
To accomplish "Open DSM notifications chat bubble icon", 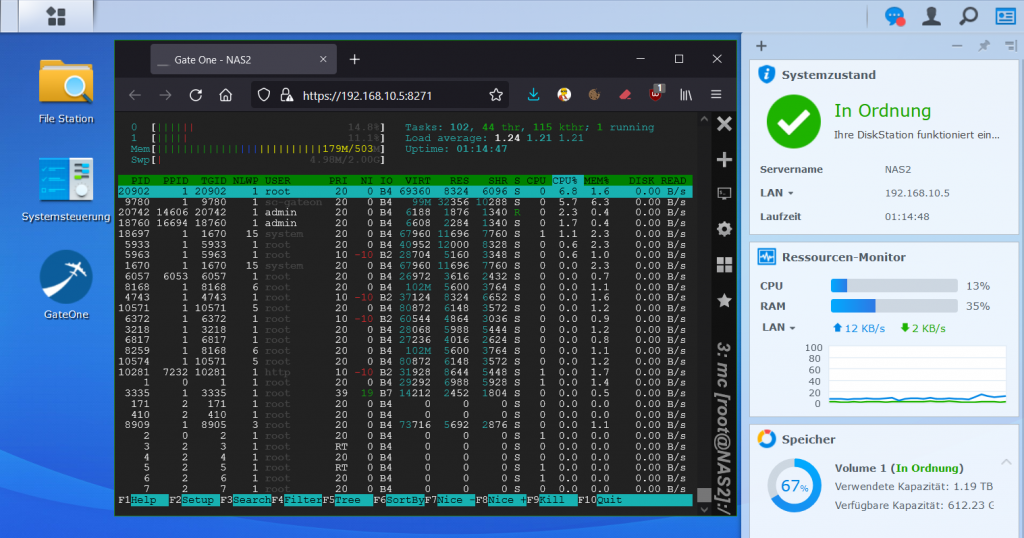I will tap(895, 16).
